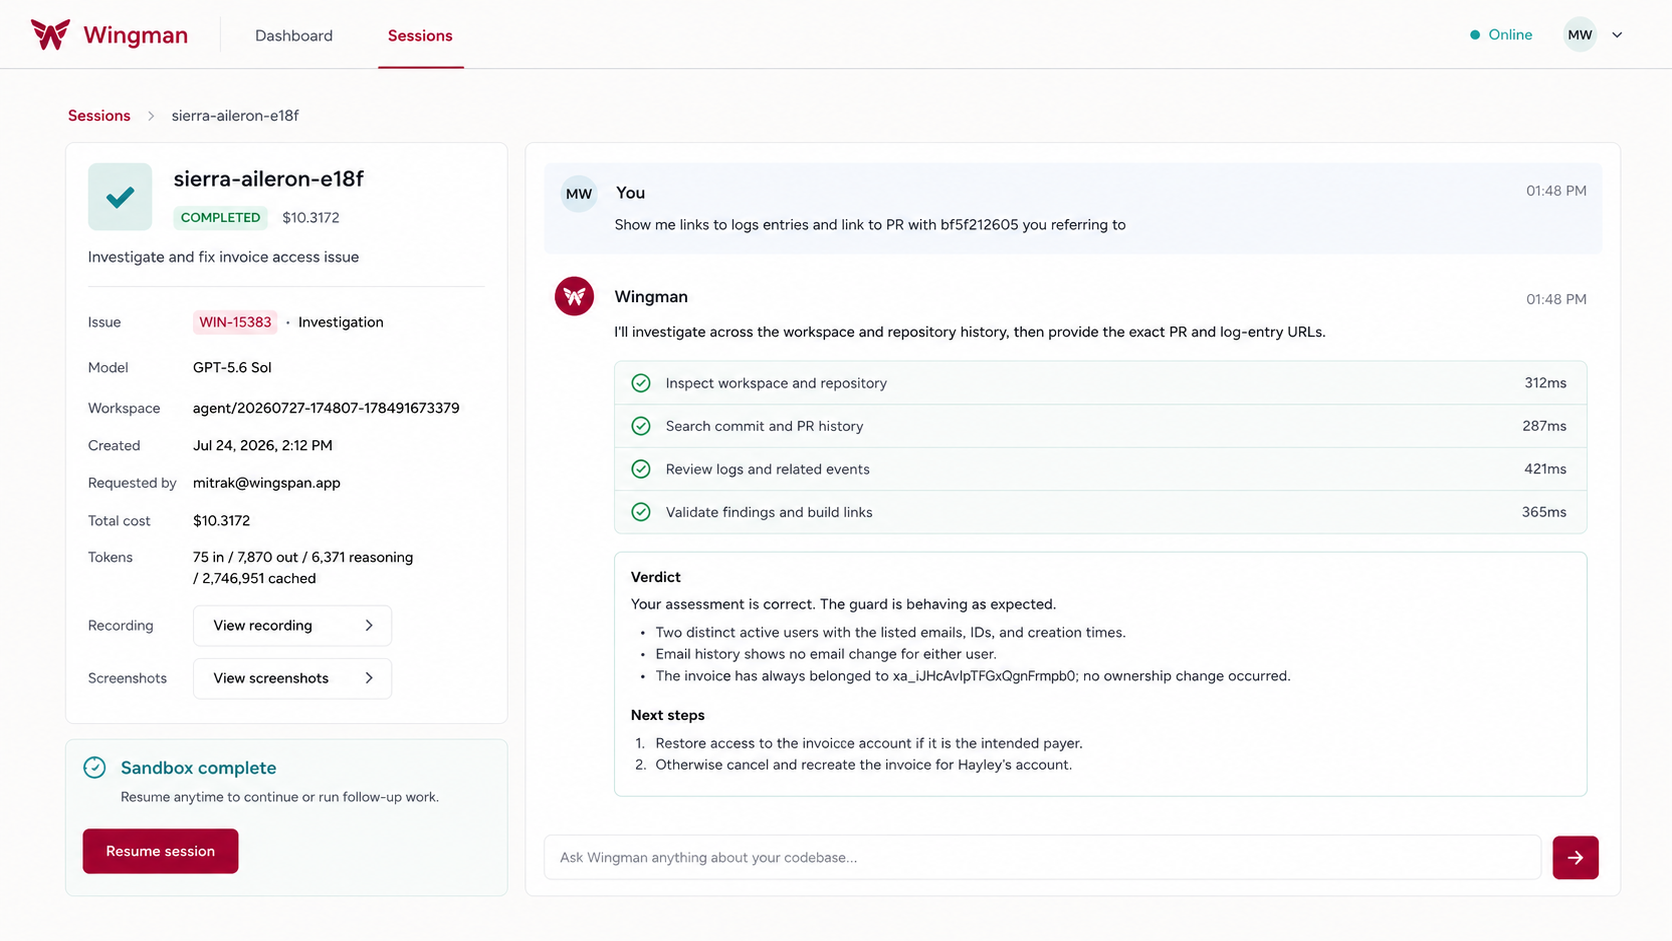
Task: Click the session title sierra-aileron-e18f heading
Action: 268,179
